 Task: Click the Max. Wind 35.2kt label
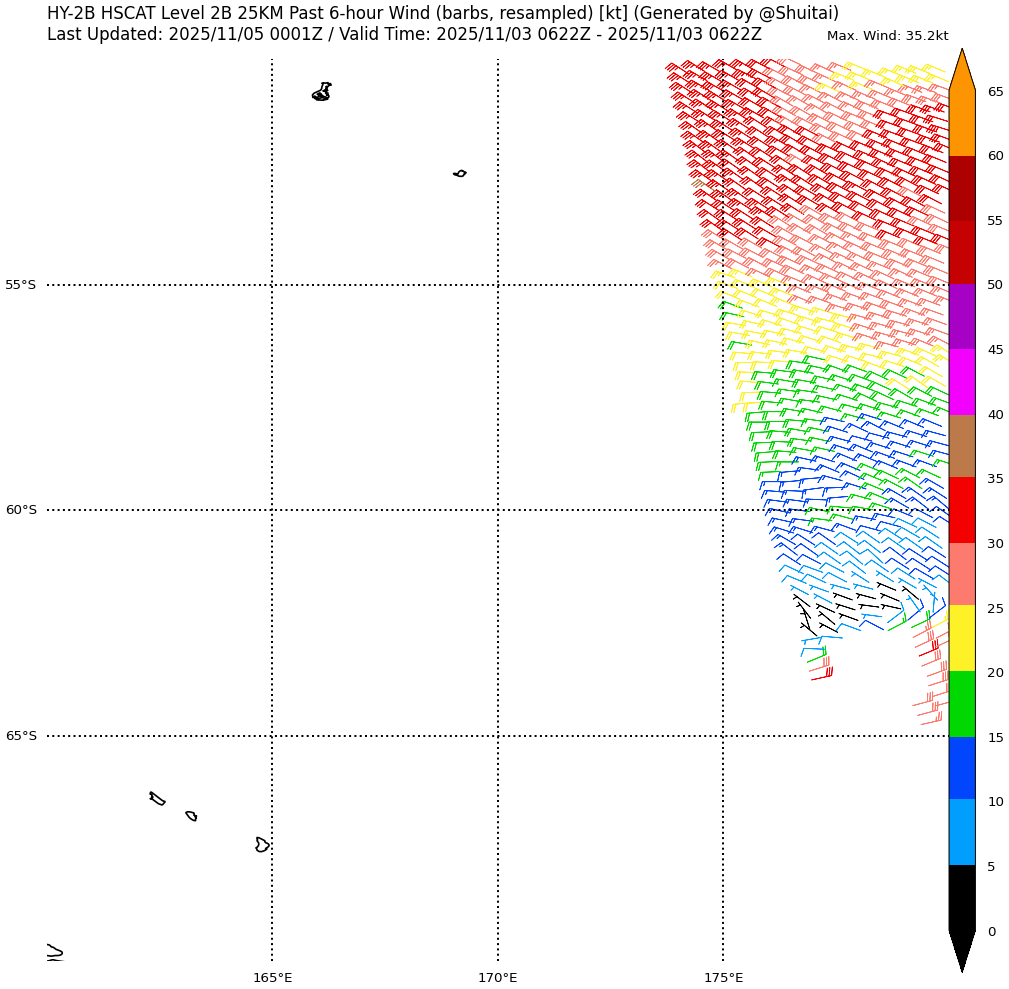pyautogui.click(x=887, y=36)
